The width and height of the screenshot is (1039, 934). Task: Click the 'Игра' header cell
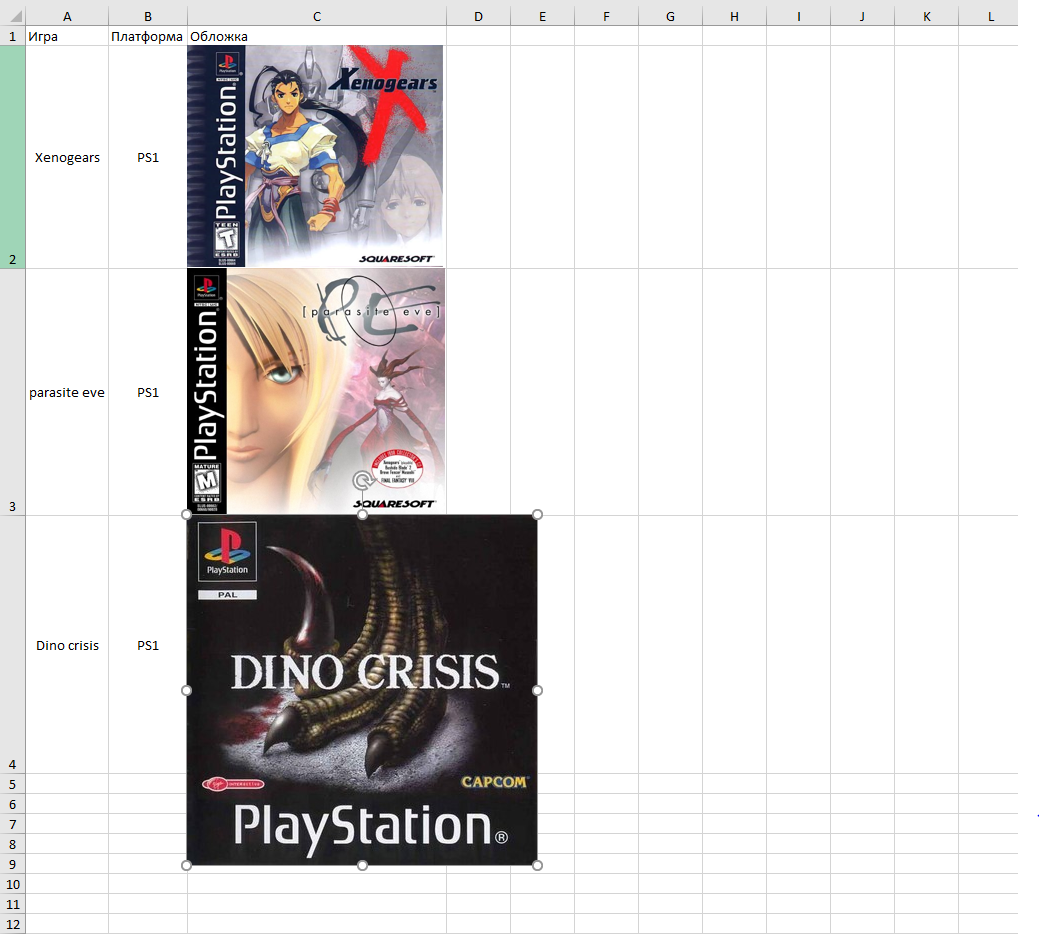[67, 36]
